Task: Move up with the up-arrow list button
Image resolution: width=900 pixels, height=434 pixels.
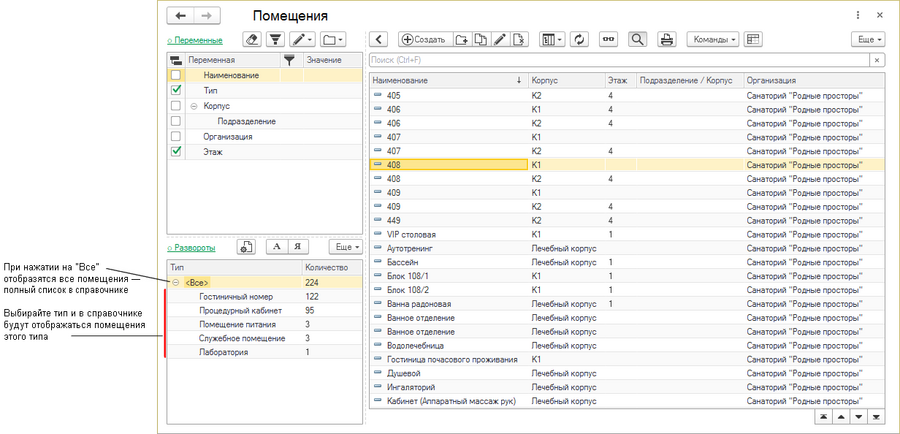Action: pos(841,417)
